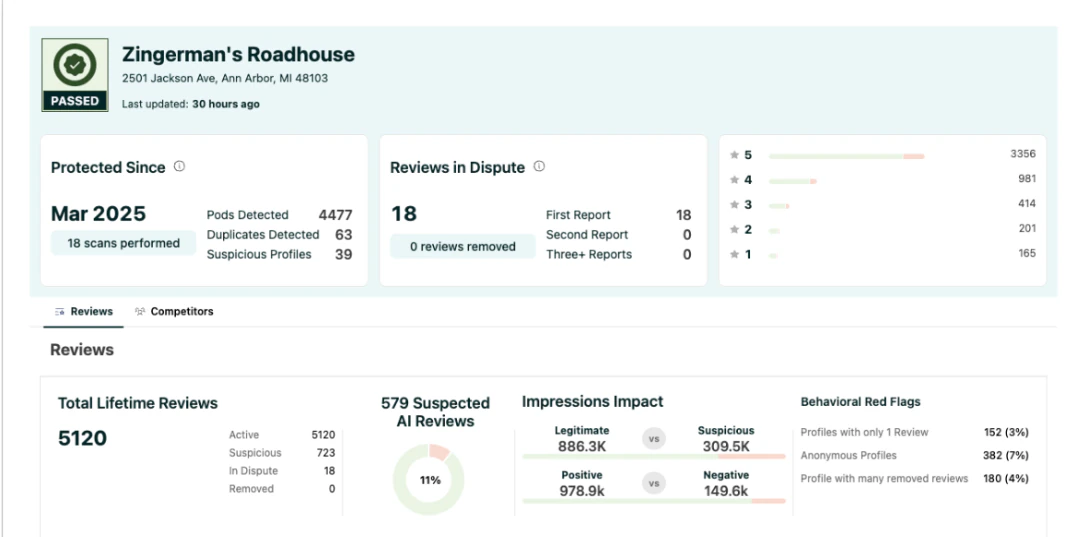Click the 63 duplicates value
The image size is (1082, 537).
[344, 235]
